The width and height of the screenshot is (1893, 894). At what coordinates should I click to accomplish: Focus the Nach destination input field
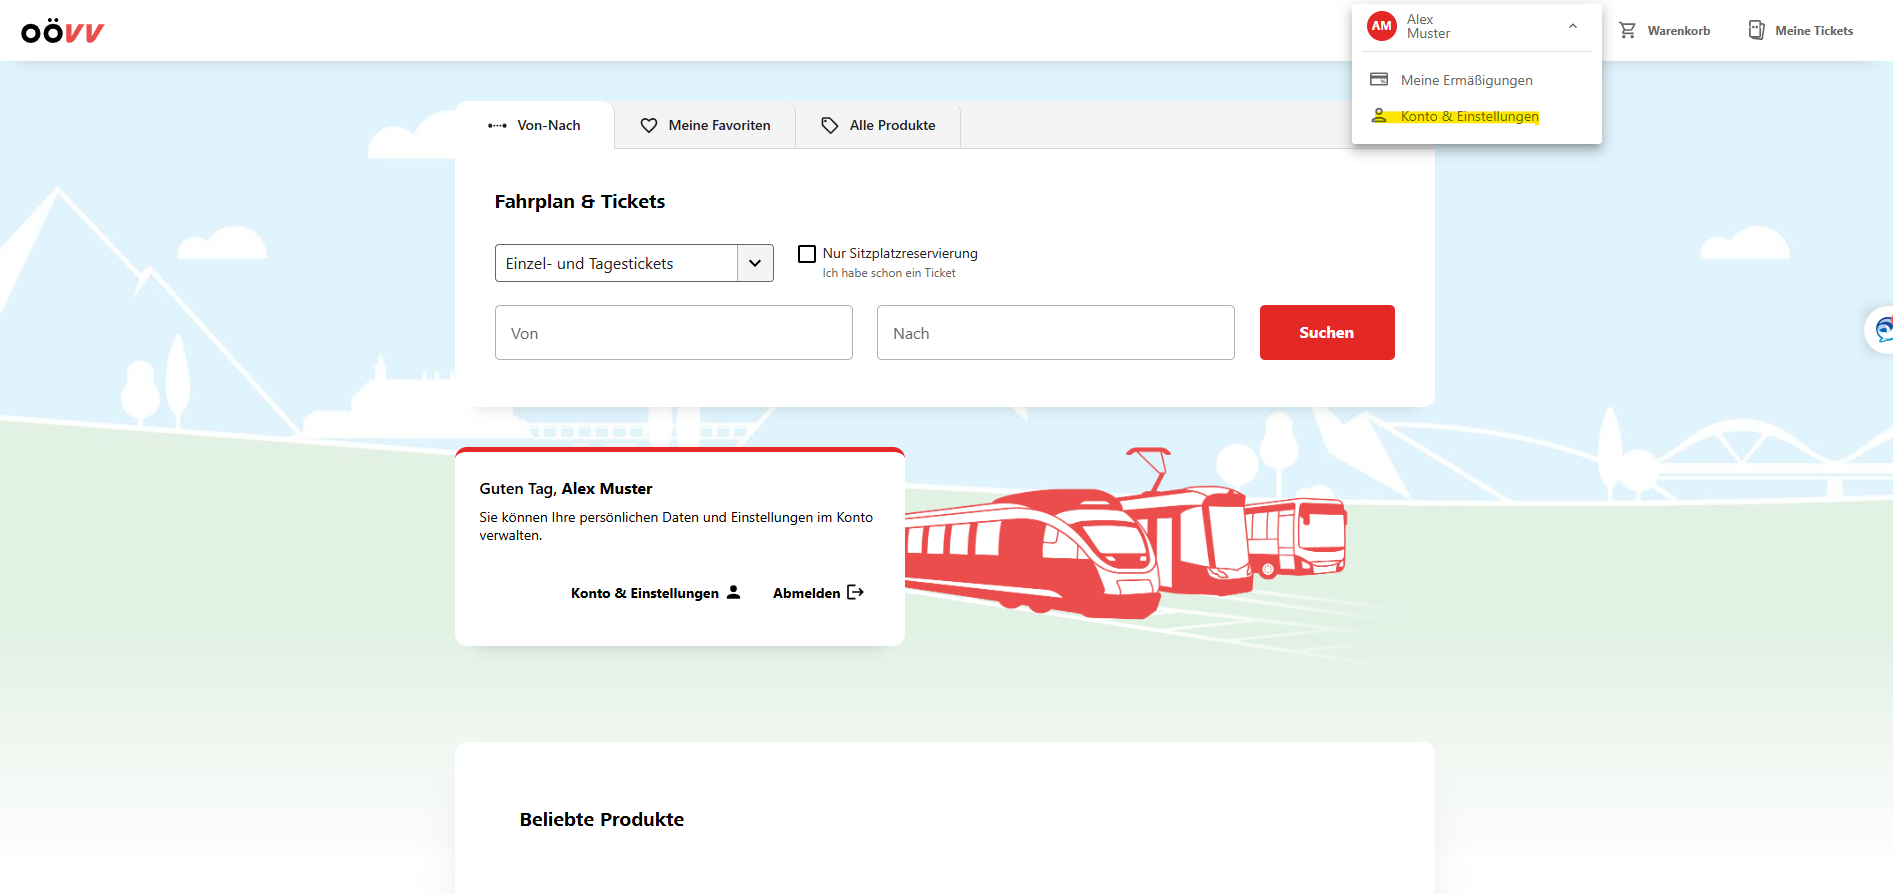pos(1055,333)
